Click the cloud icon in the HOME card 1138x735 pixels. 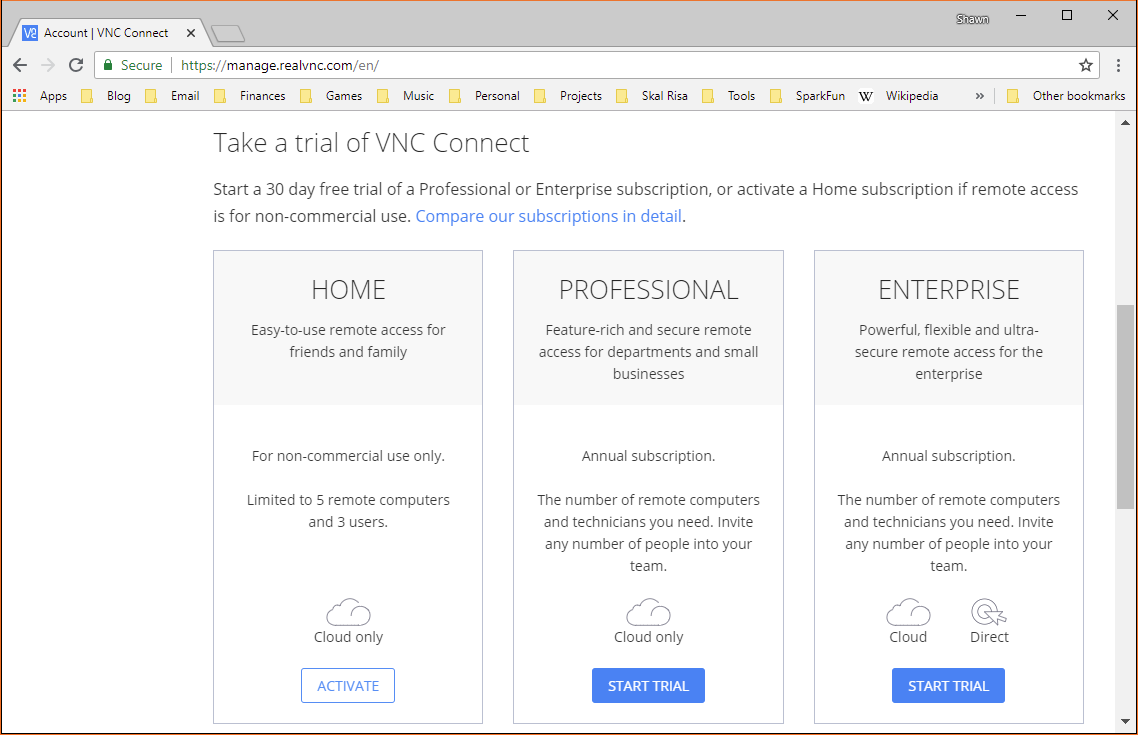tap(348, 612)
